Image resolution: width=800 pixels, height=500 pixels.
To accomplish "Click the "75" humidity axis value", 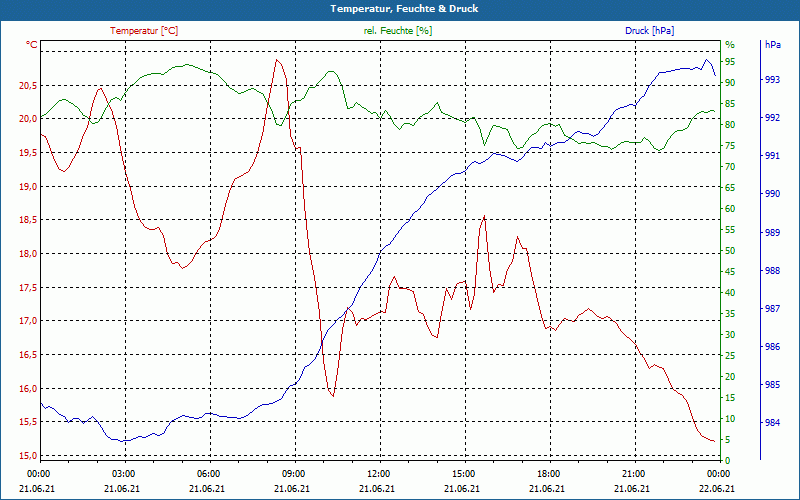I will coord(730,146).
